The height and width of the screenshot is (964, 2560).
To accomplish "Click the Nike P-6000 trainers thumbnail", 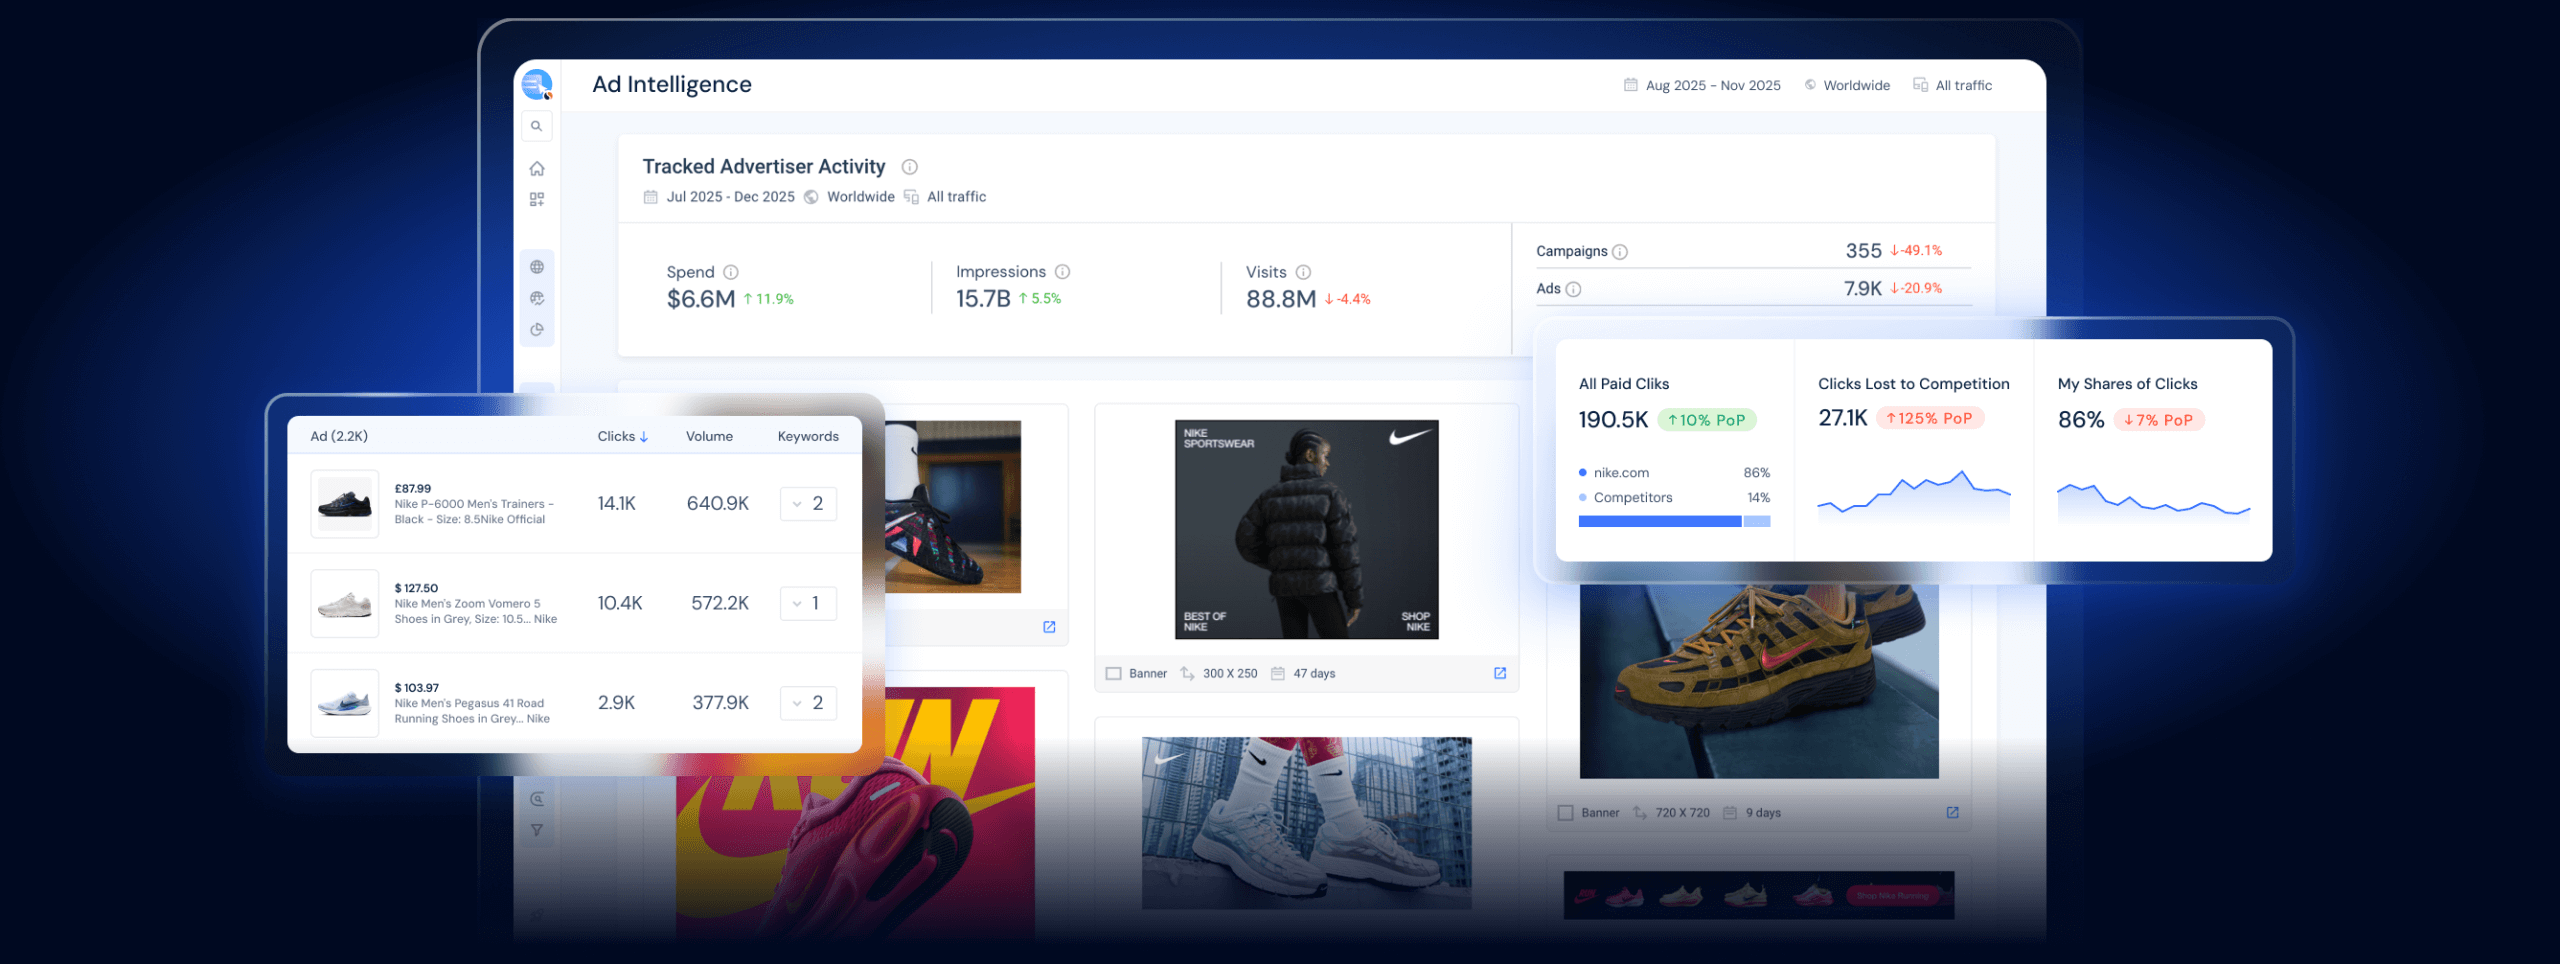I will (x=344, y=504).
